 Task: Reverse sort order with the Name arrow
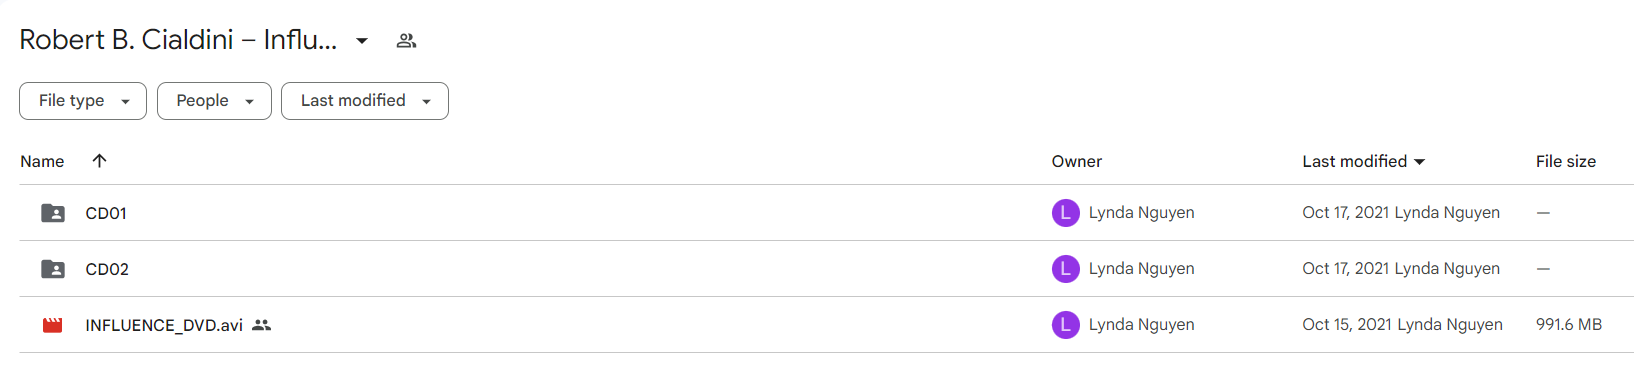point(99,161)
